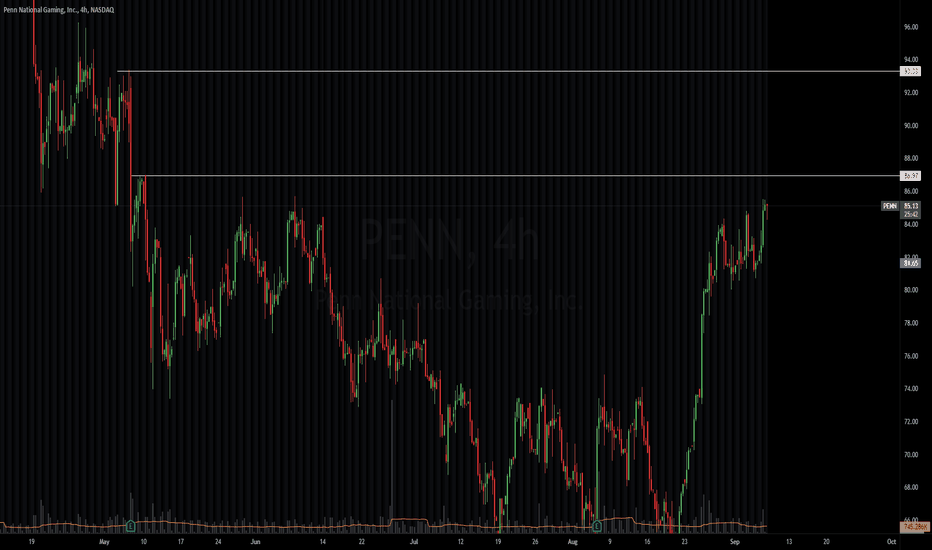Click 70.00 on the price axis
The width and height of the screenshot is (932, 550).
[911, 455]
